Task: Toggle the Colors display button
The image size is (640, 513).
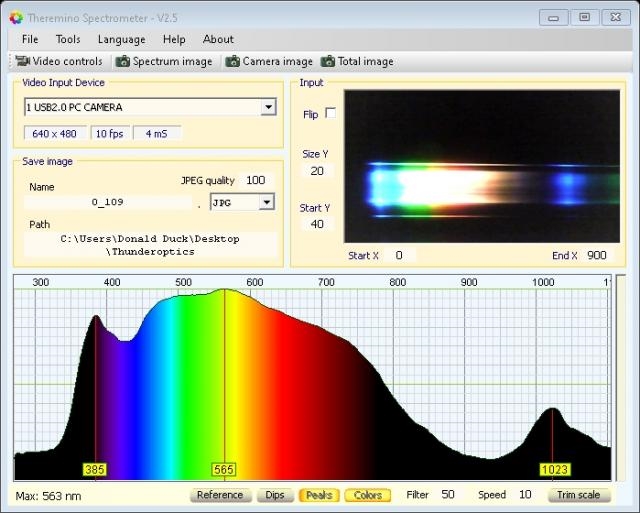Action: [x=368, y=495]
